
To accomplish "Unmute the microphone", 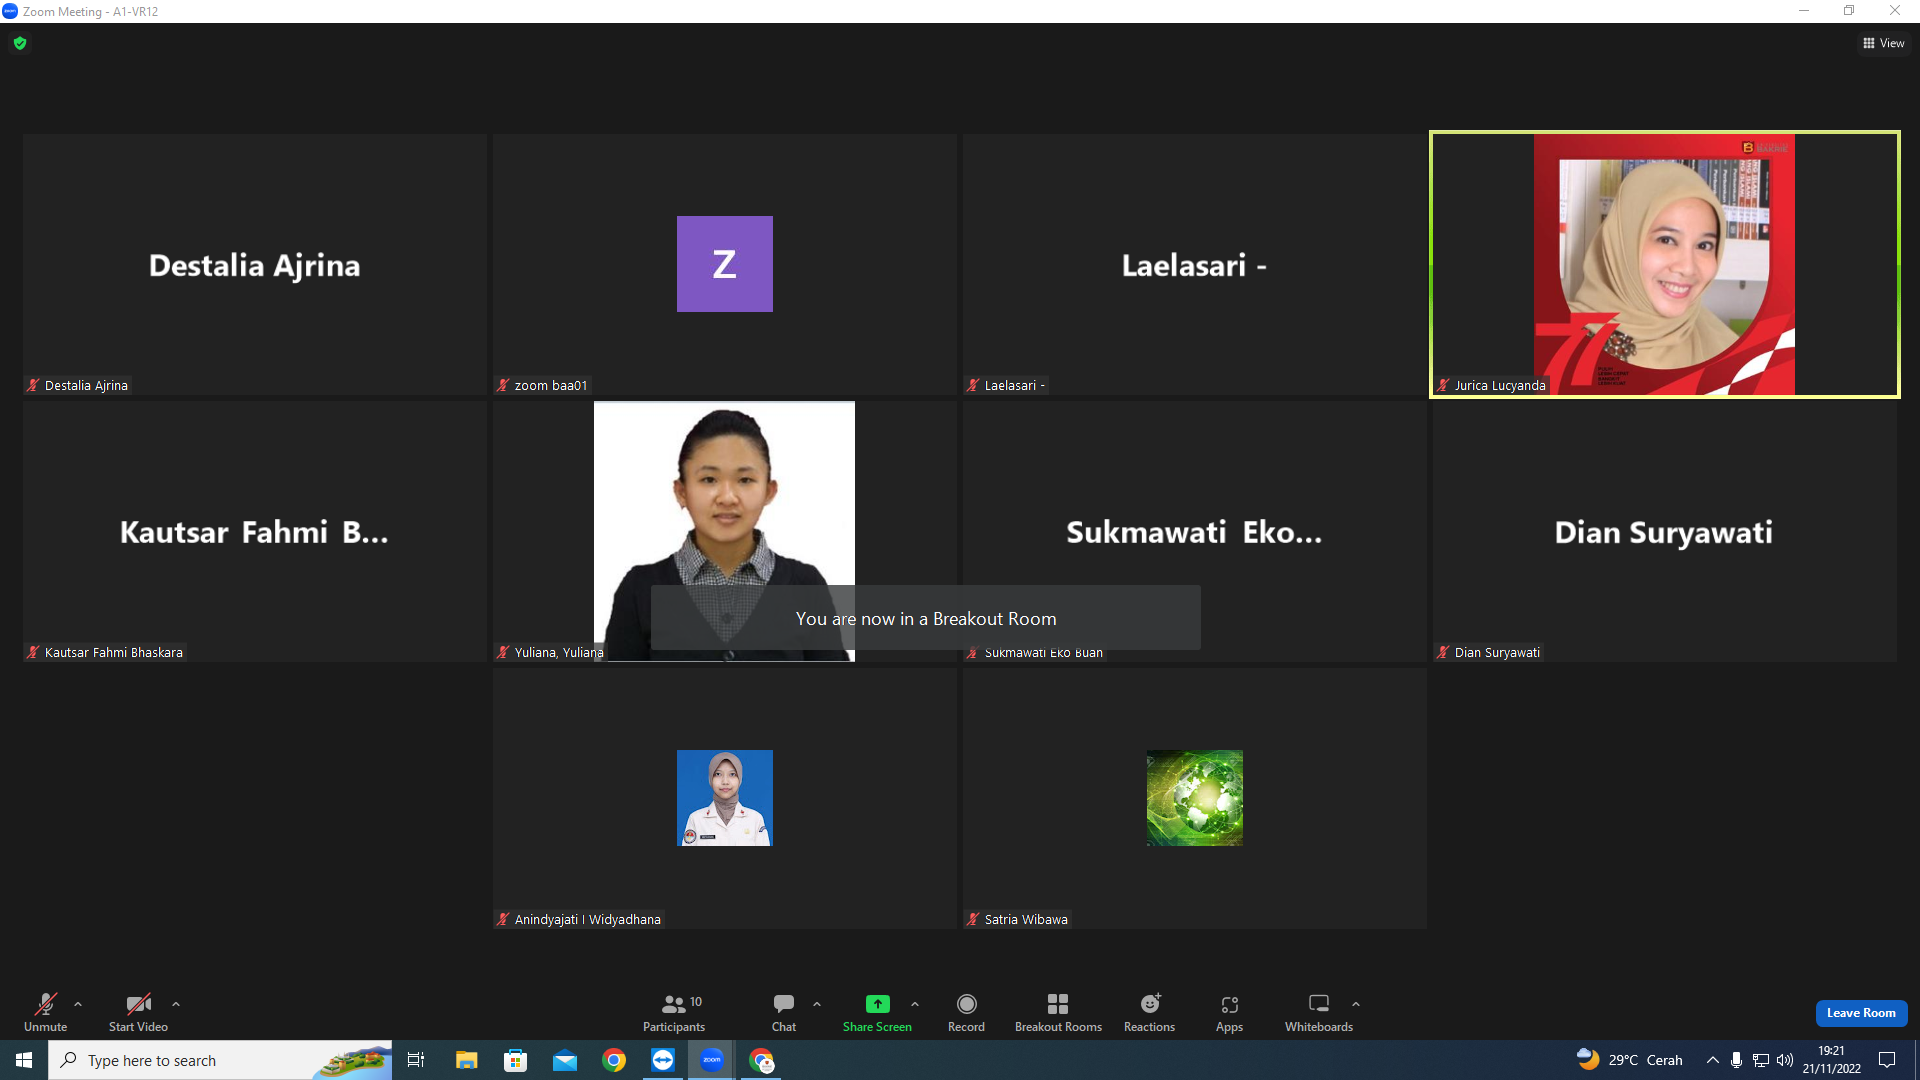I will [45, 1012].
